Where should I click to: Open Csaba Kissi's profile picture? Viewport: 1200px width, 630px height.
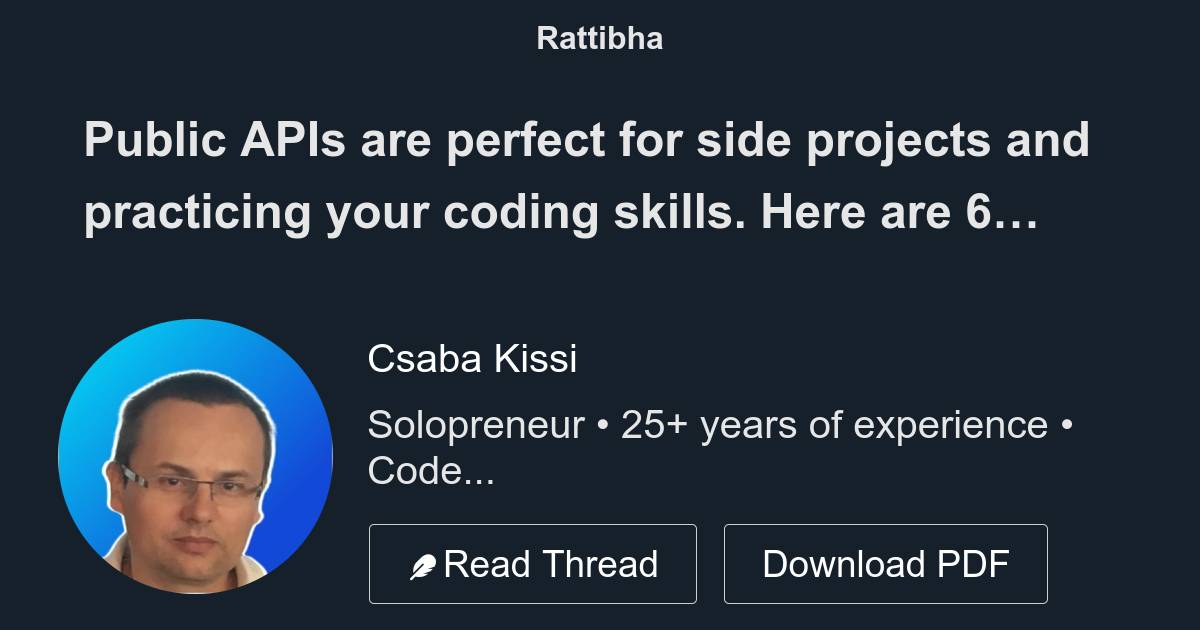click(196, 457)
